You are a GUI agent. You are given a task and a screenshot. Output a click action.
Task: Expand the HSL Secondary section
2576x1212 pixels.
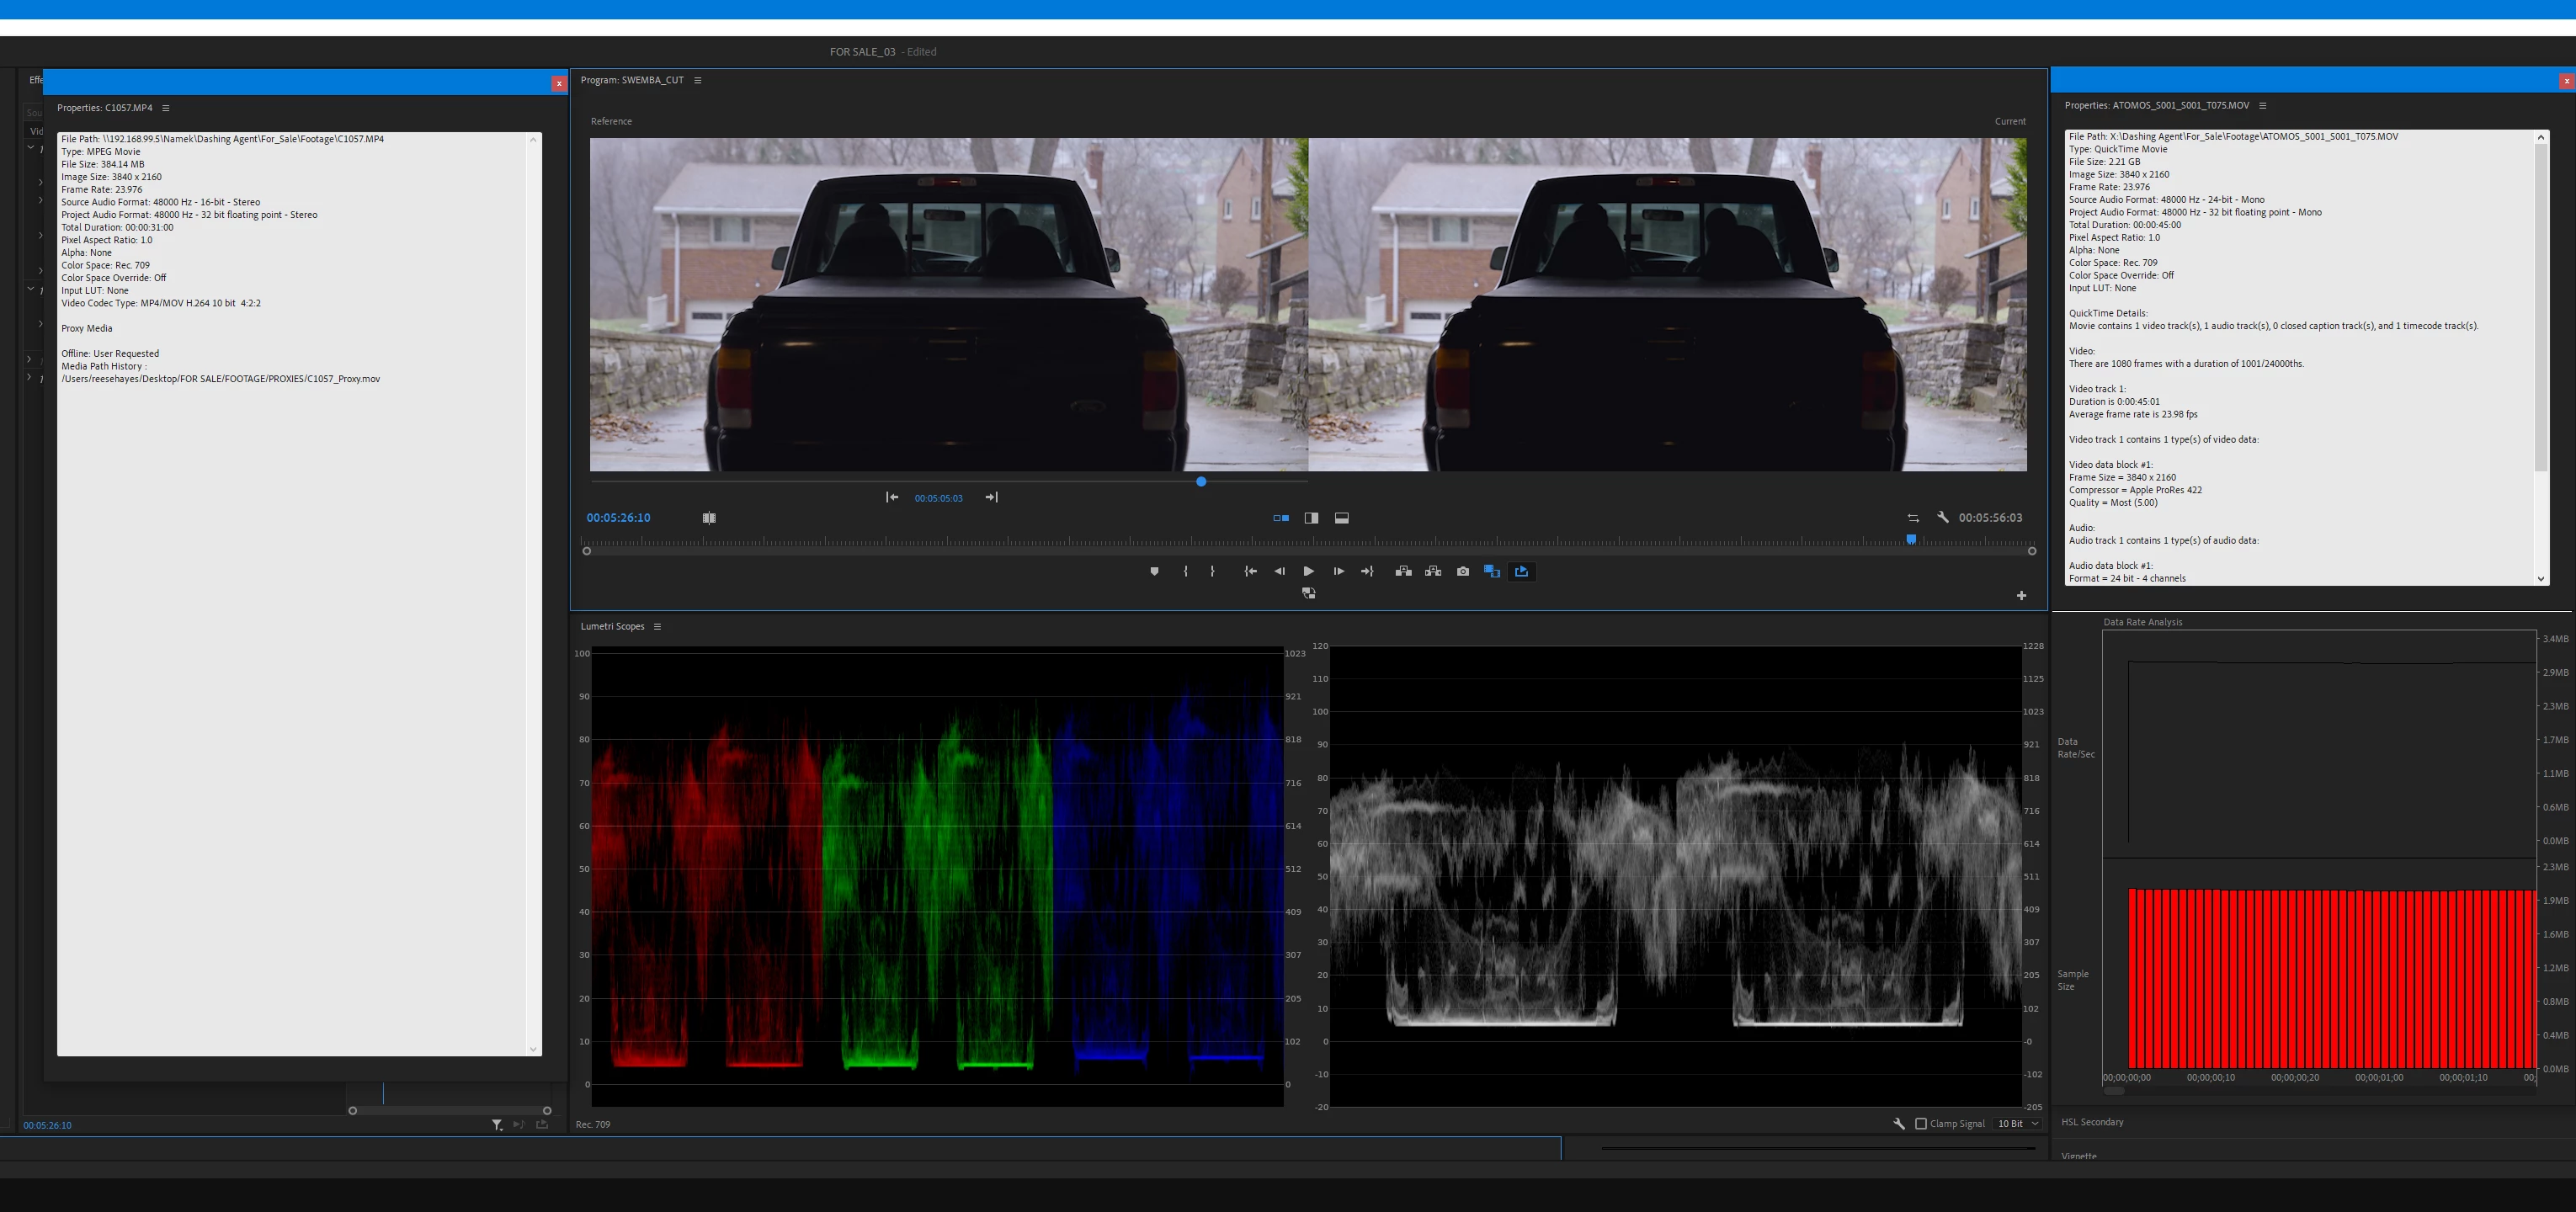(2092, 1122)
